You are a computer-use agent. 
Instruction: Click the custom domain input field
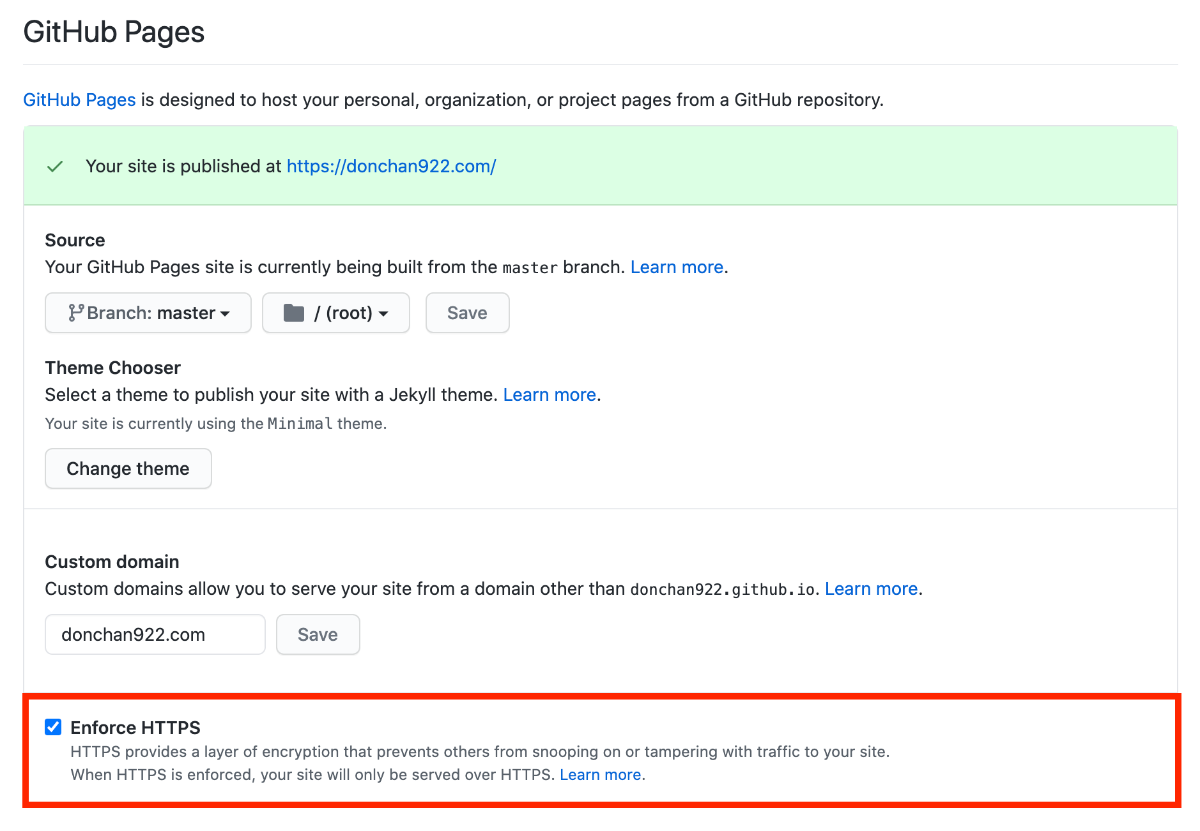coord(155,635)
